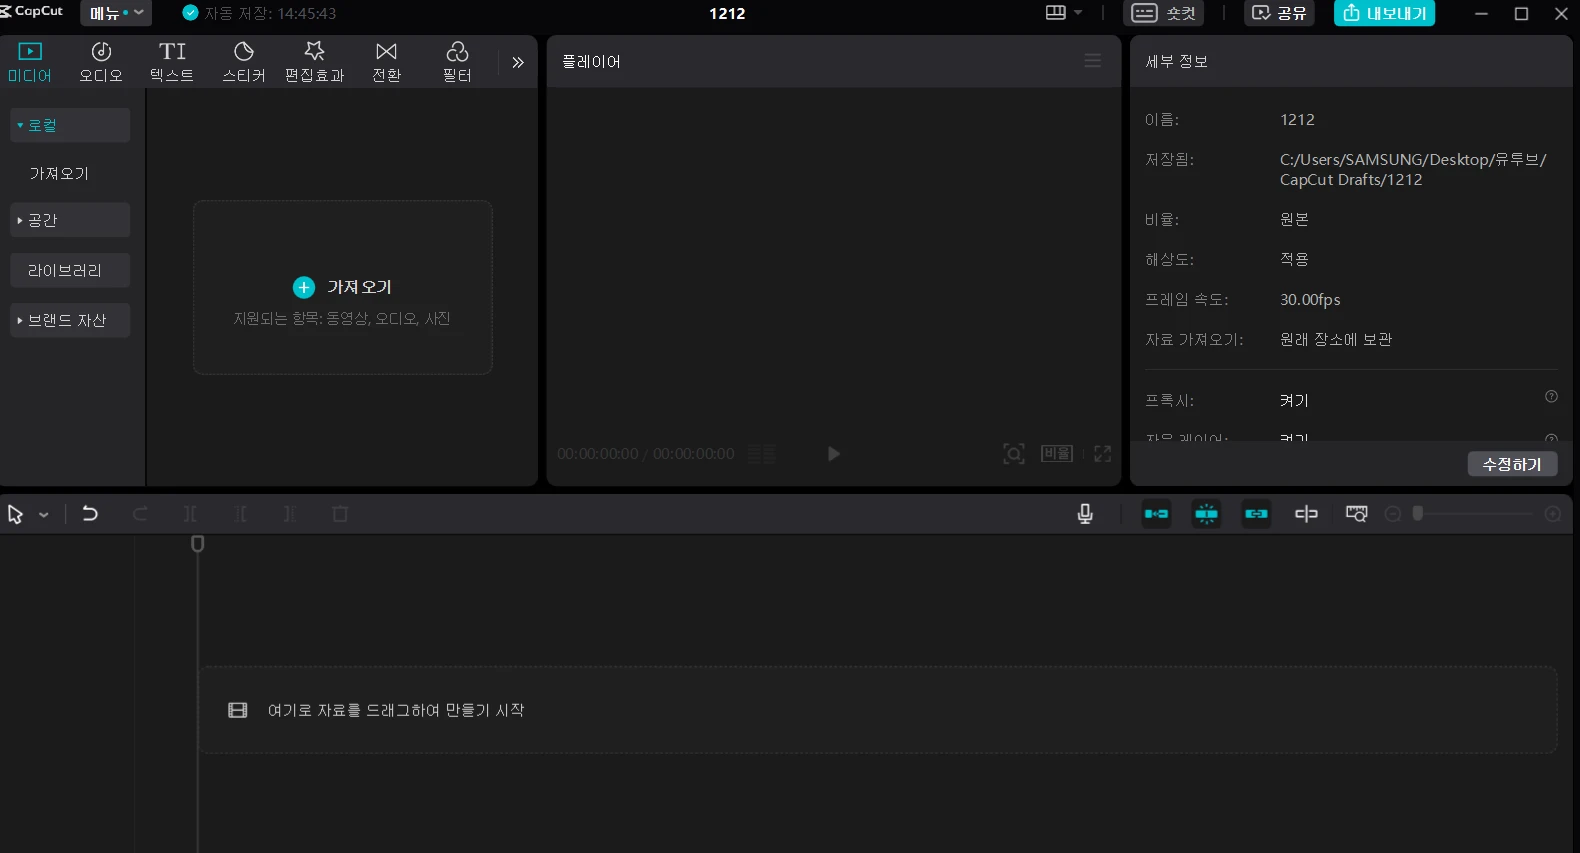The image size is (1580, 853).
Task: Toggle clip linkage
Action: pyautogui.click(x=1256, y=514)
